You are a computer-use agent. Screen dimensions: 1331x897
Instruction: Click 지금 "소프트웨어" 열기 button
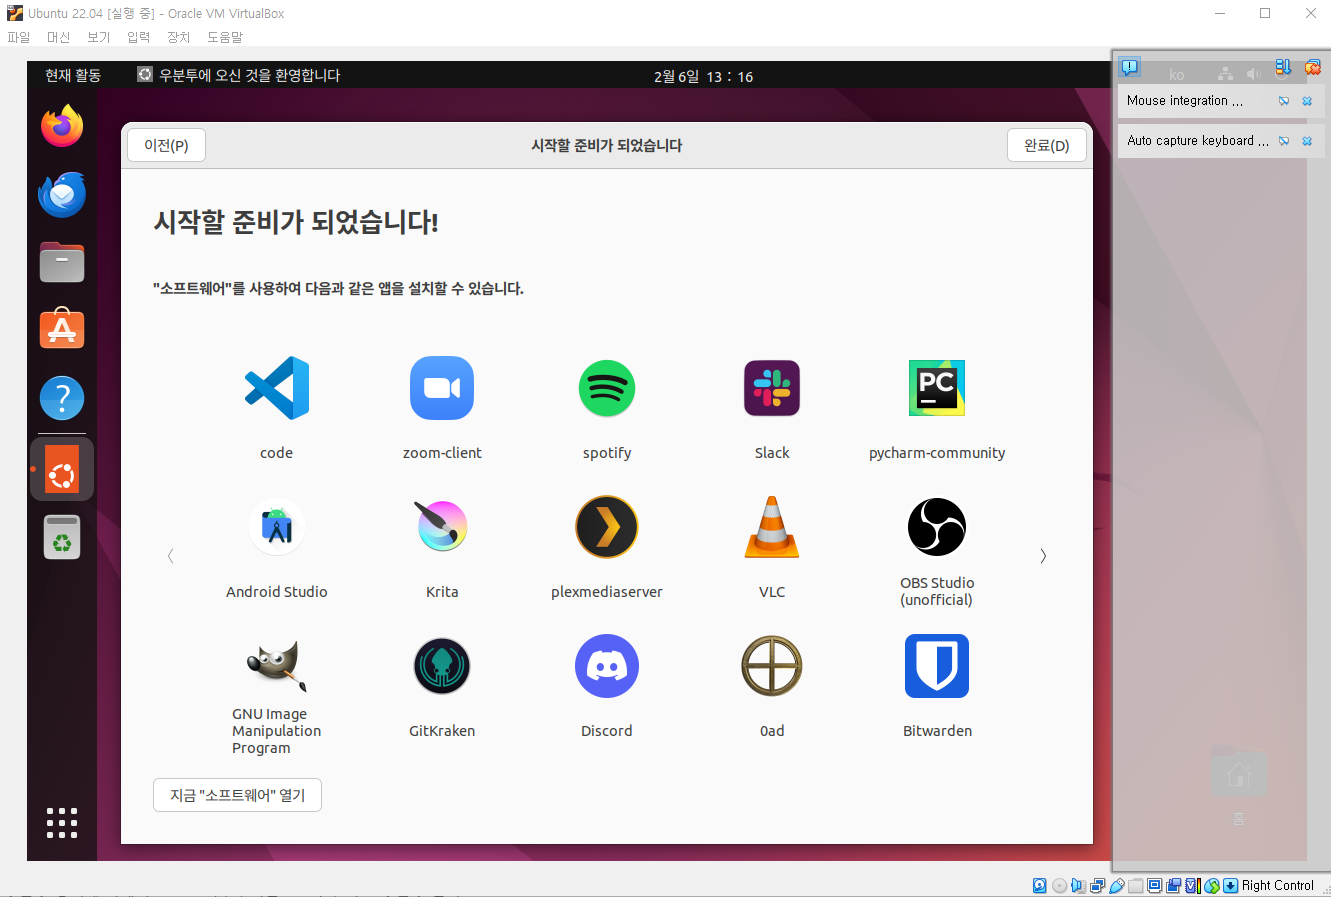[238, 795]
